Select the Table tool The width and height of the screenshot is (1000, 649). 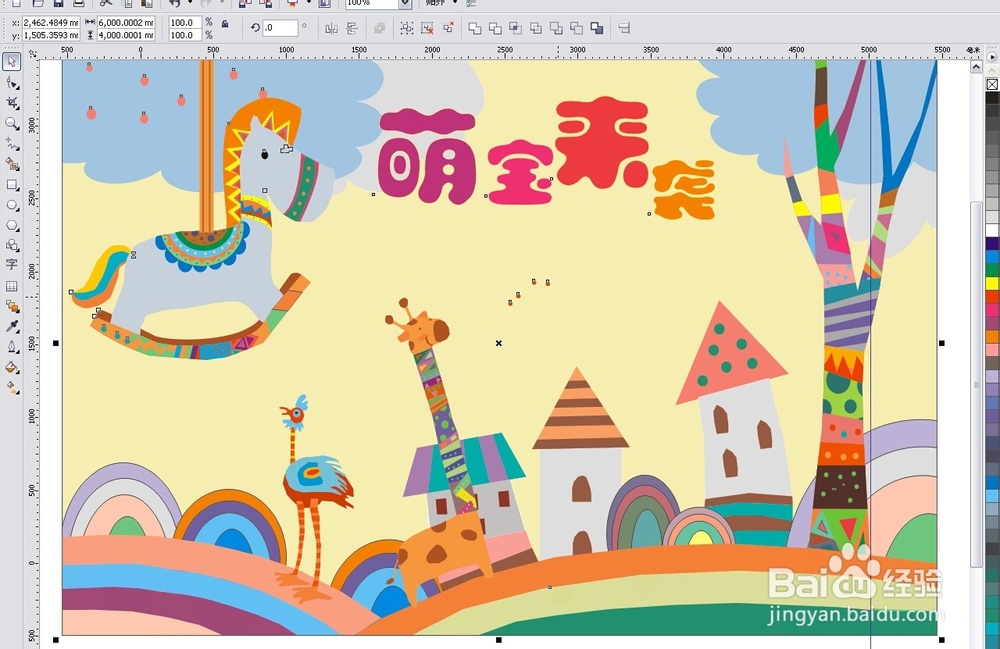pos(13,285)
